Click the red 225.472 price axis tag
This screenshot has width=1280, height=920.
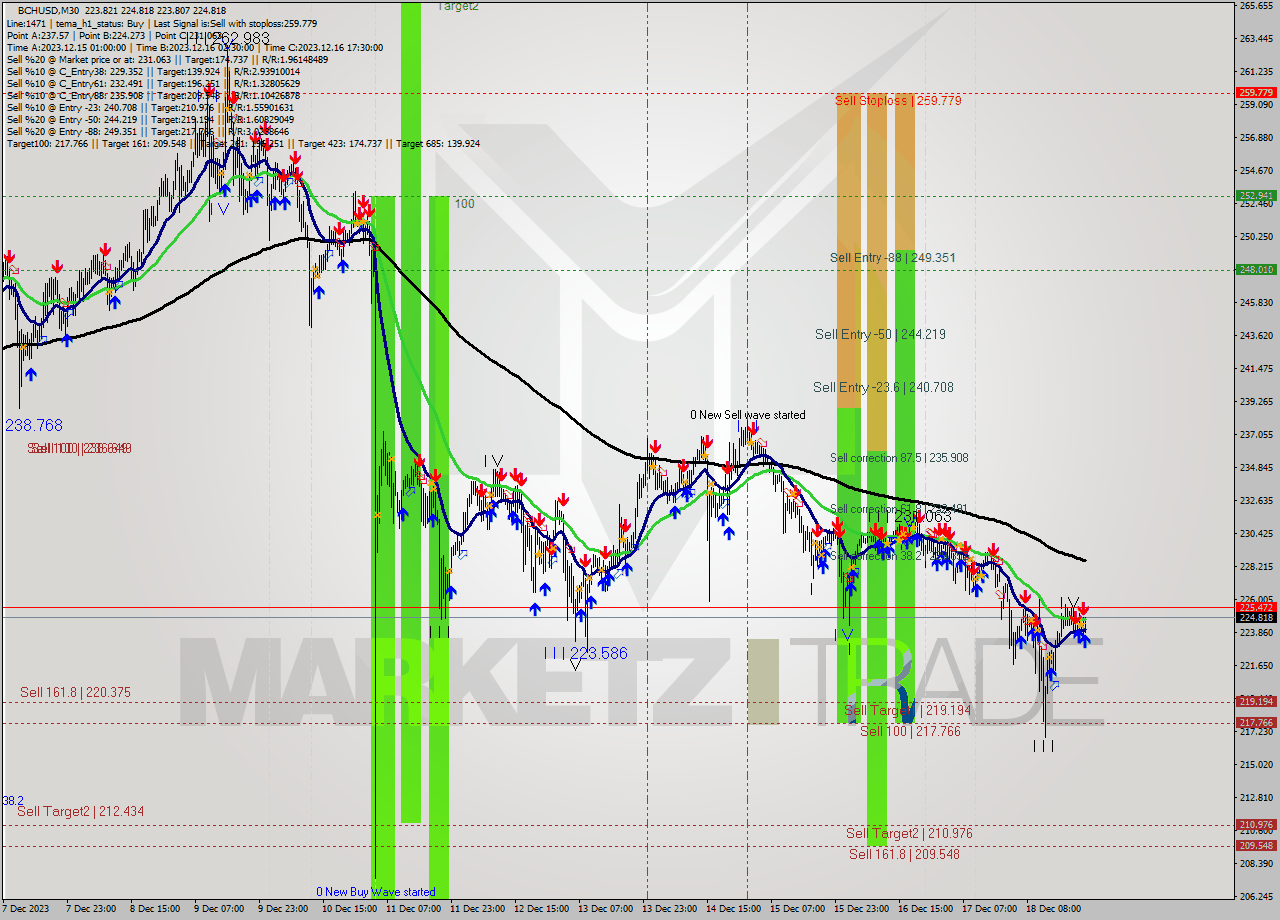coord(1256,607)
